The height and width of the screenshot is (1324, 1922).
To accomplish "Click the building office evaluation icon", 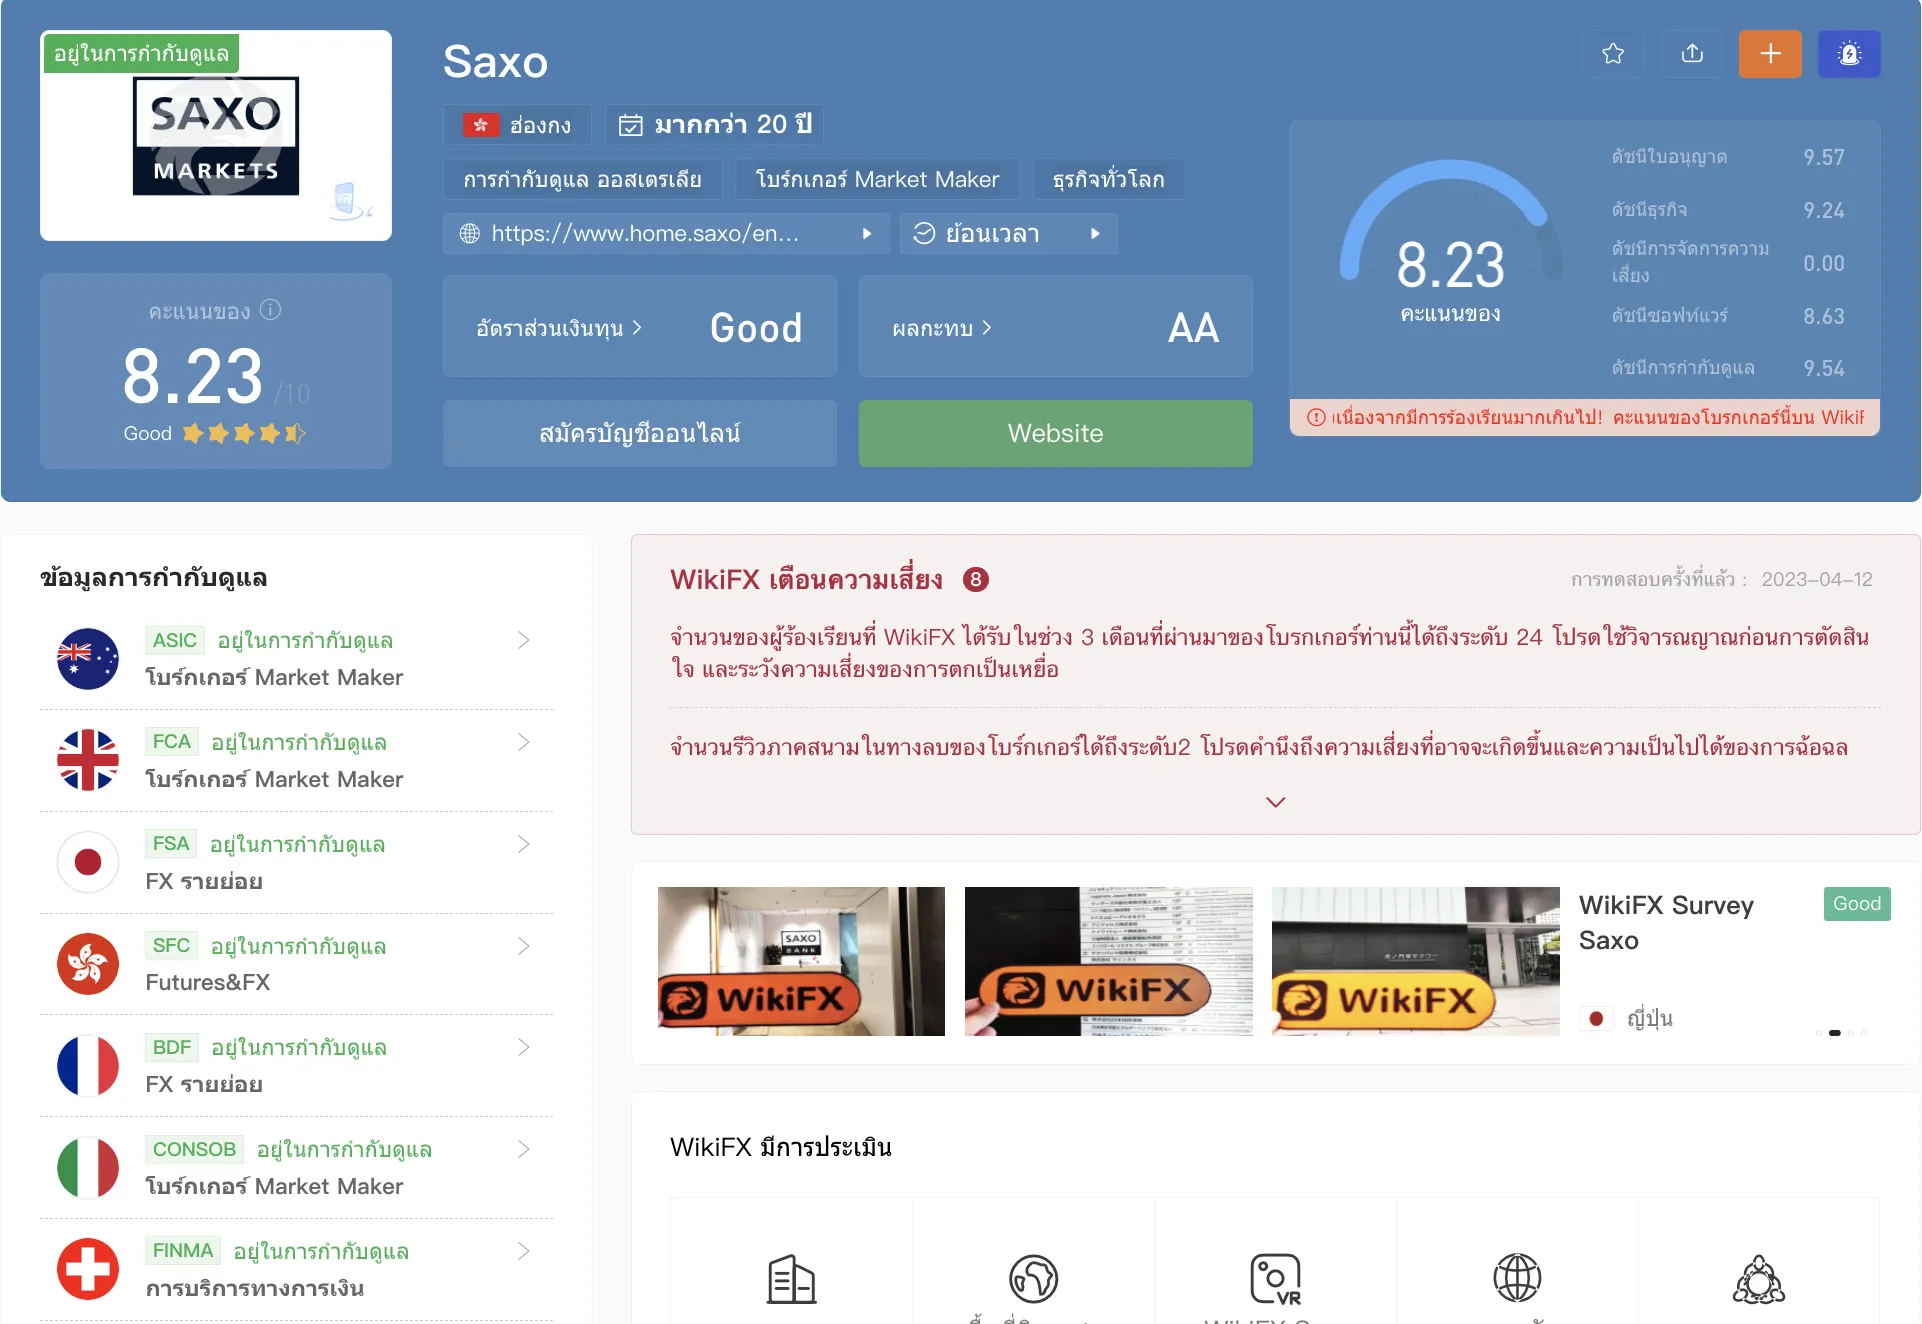I will 791,1279.
